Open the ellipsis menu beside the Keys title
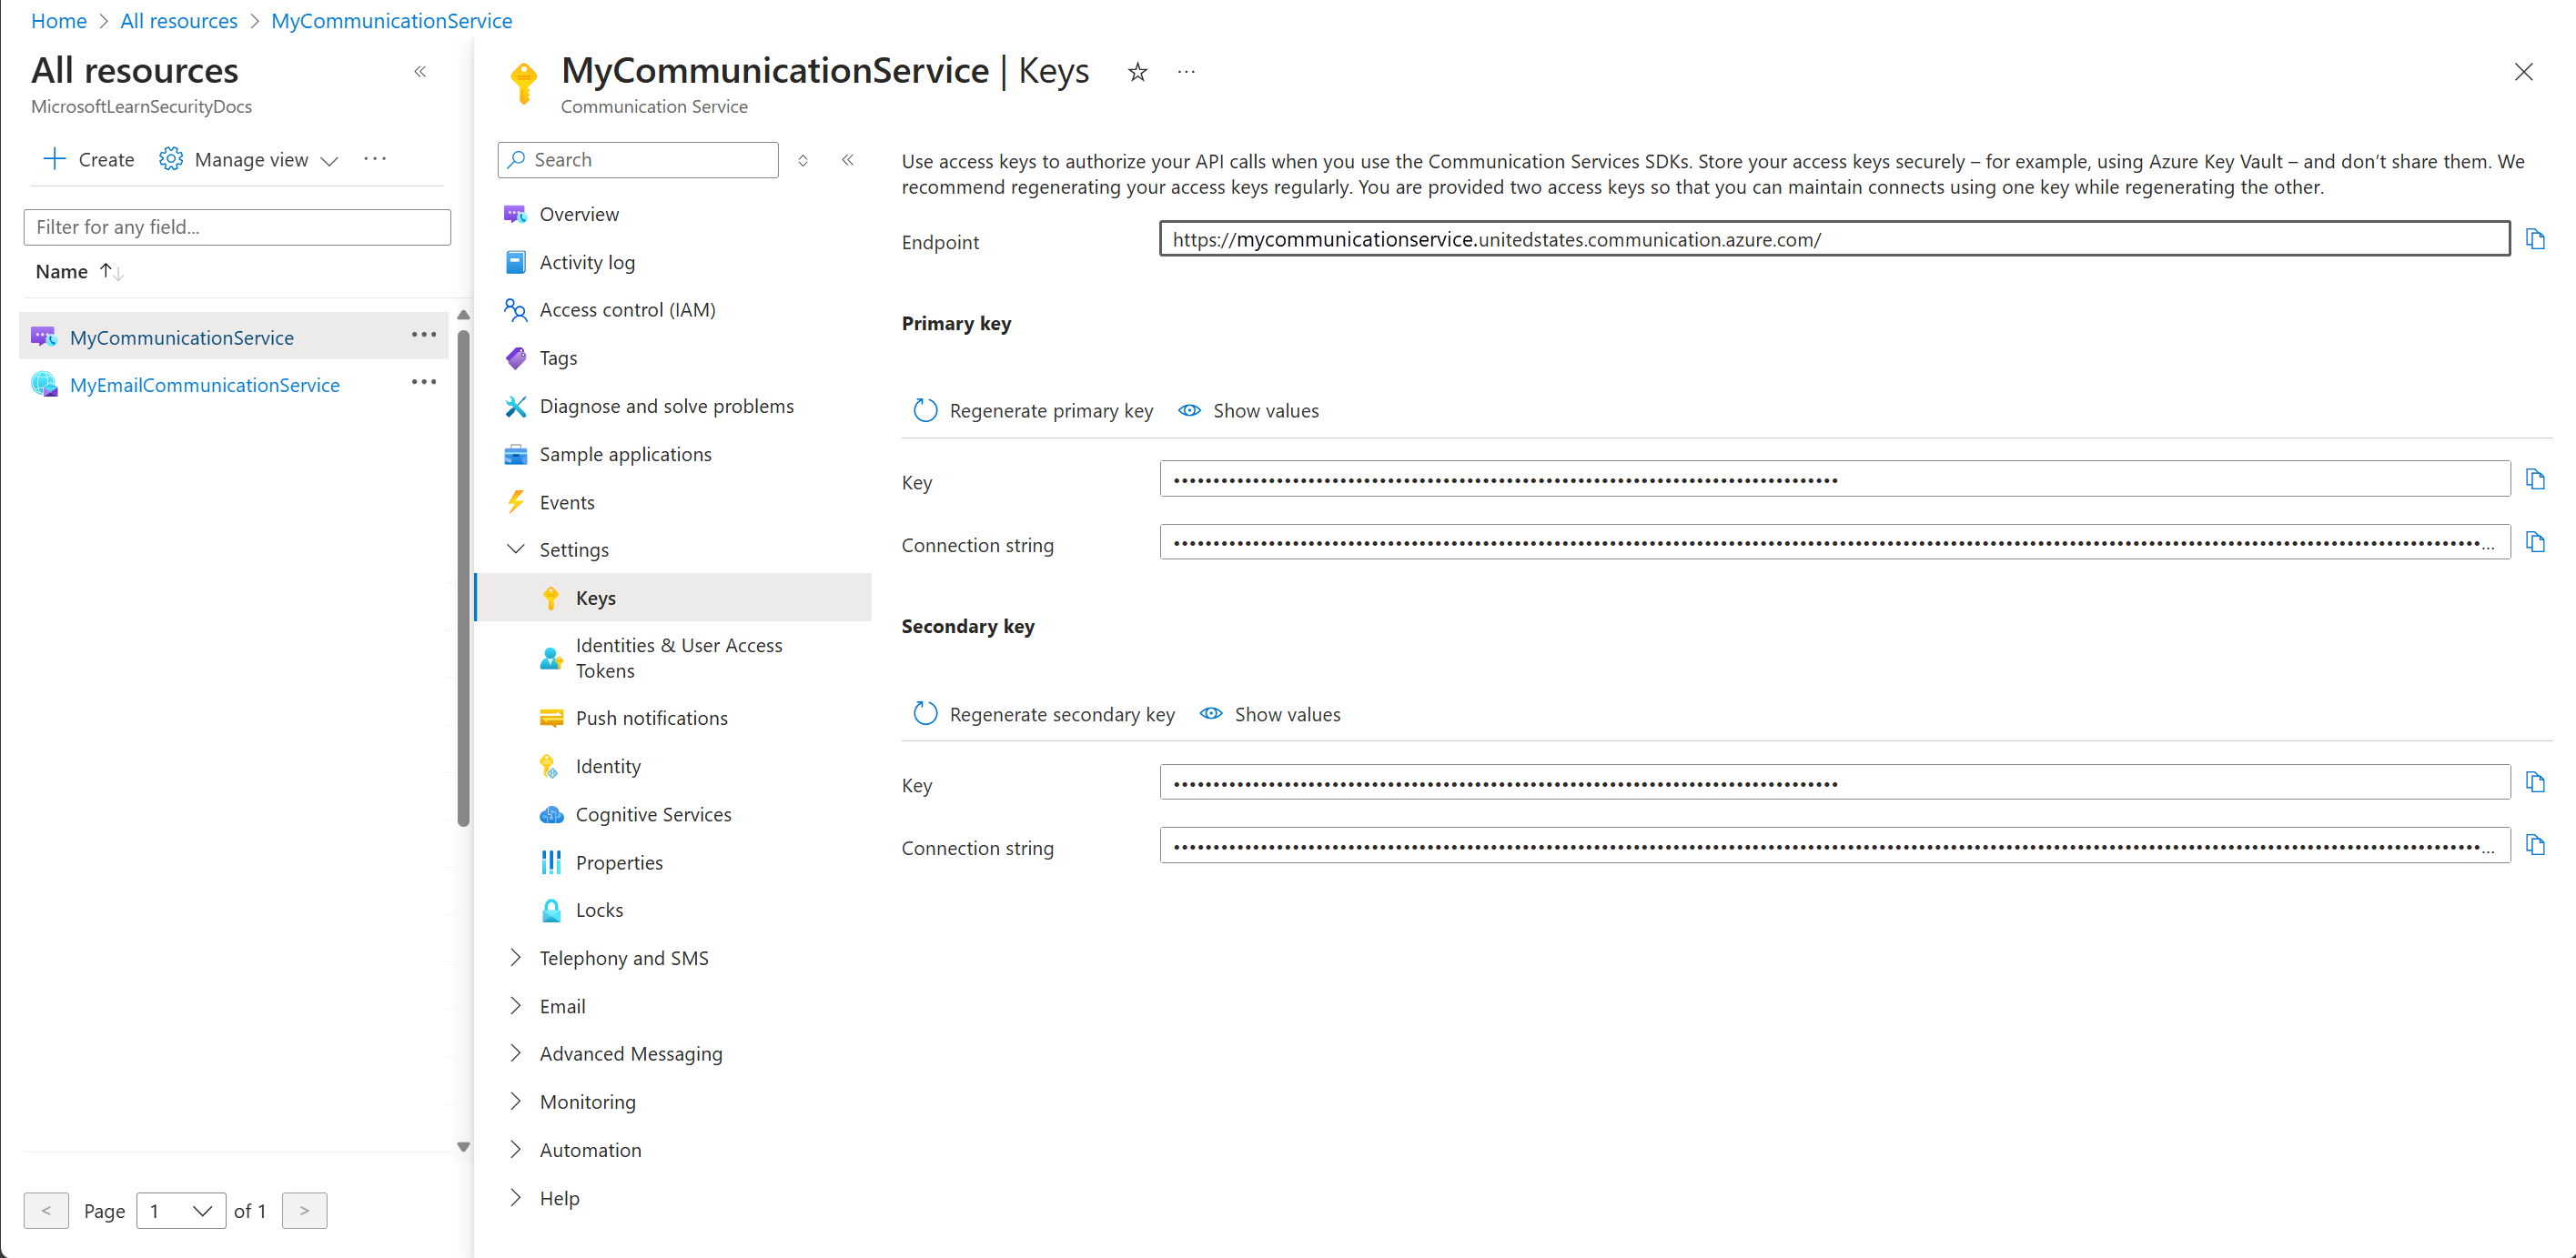The width and height of the screenshot is (2576, 1258). (x=1186, y=72)
